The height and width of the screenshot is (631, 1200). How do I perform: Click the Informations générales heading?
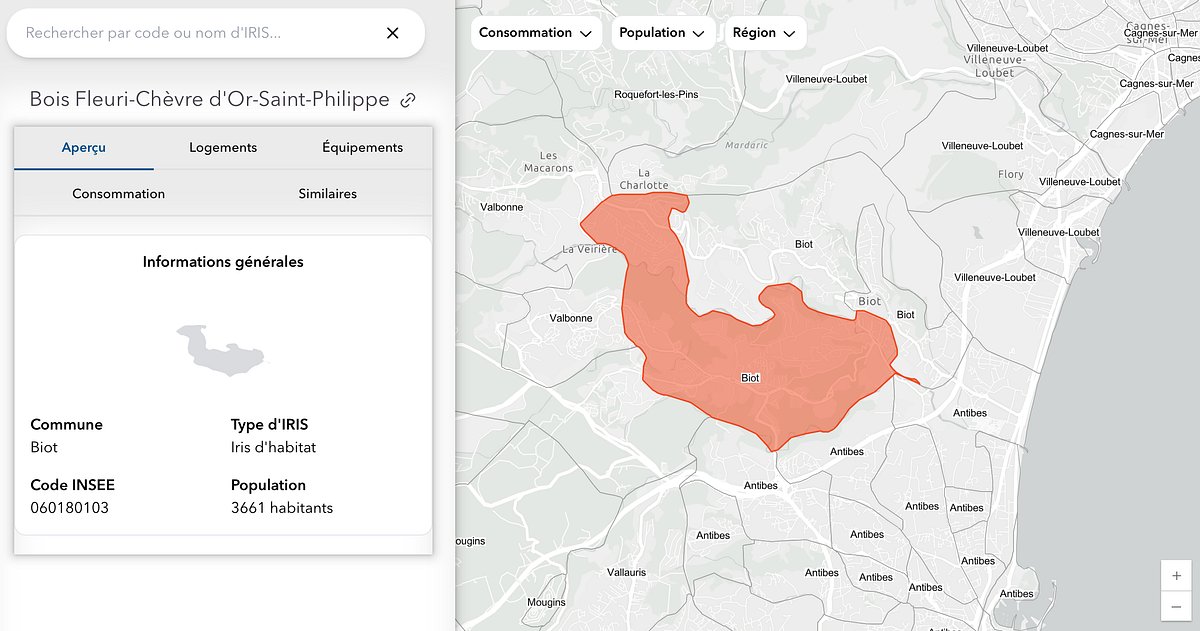tap(223, 262)
